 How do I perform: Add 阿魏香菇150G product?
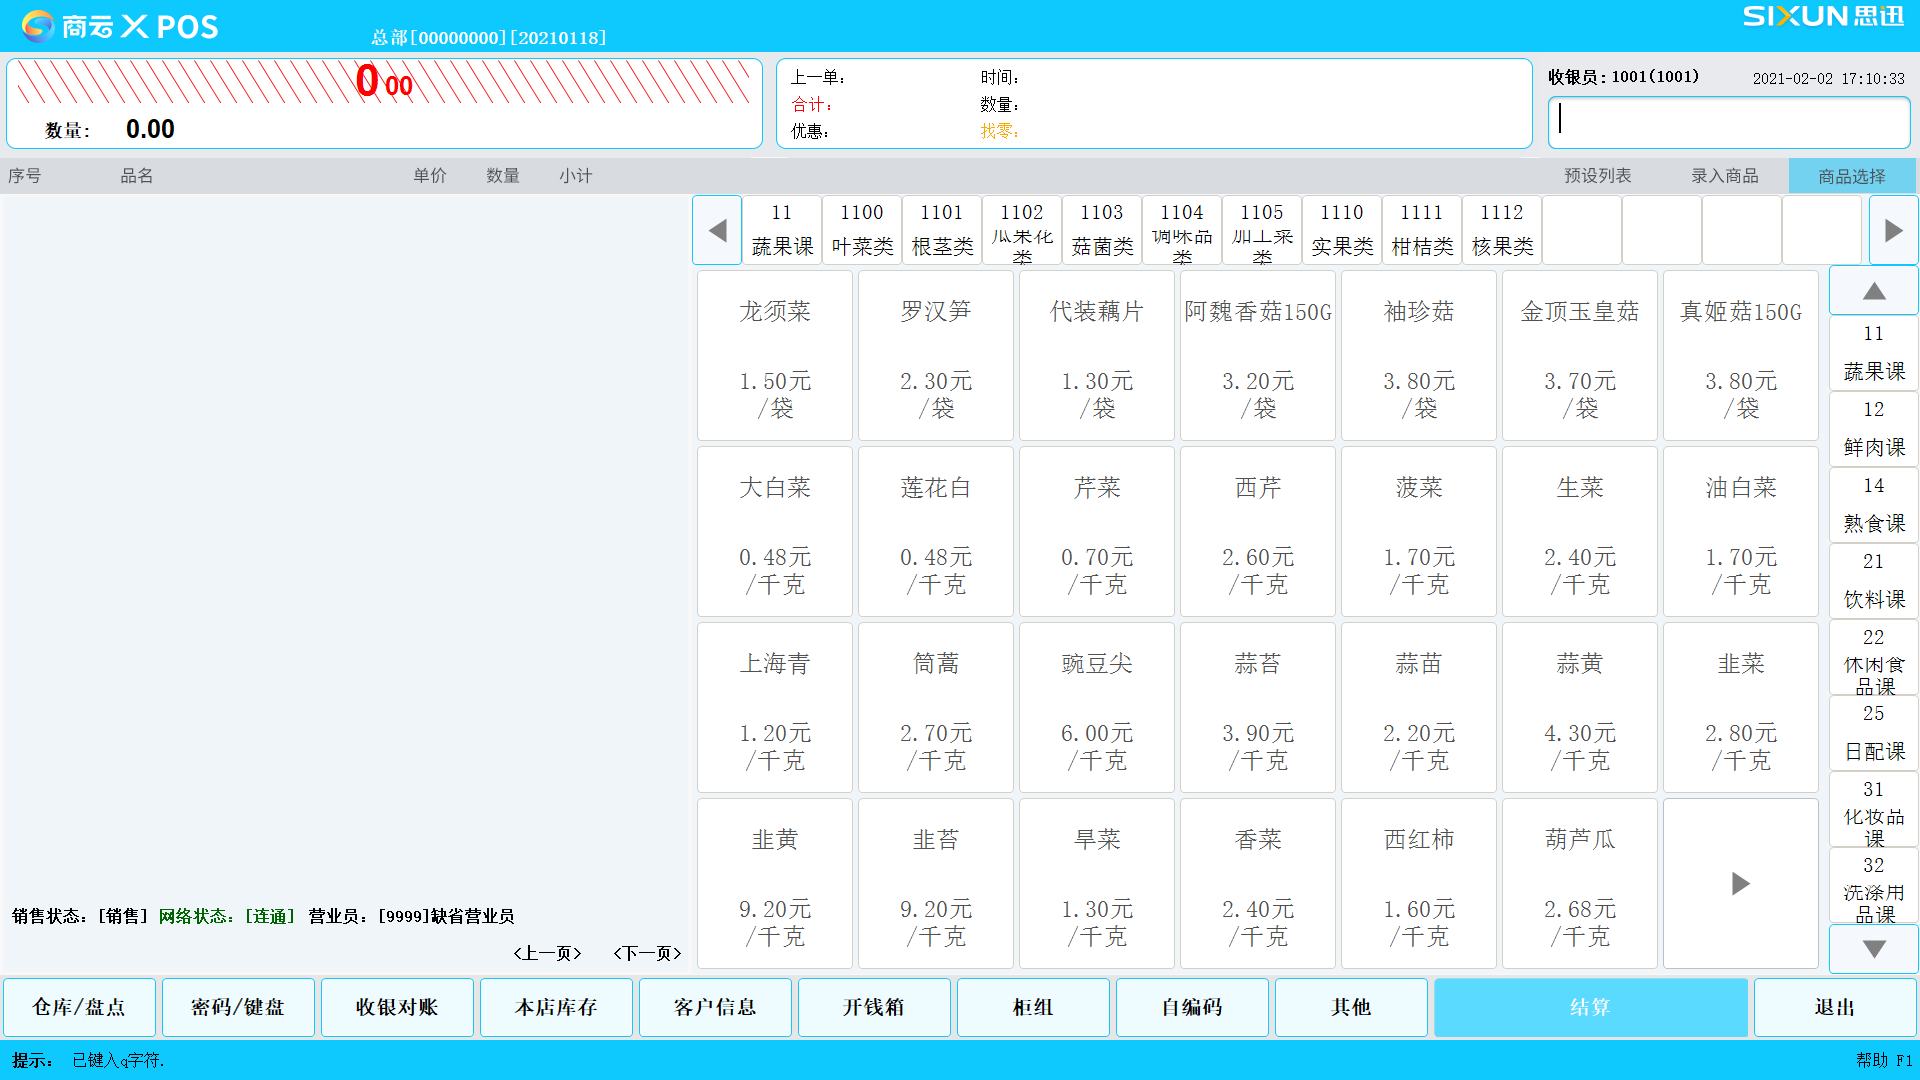pyautogui.click(x=1258, y=355)
